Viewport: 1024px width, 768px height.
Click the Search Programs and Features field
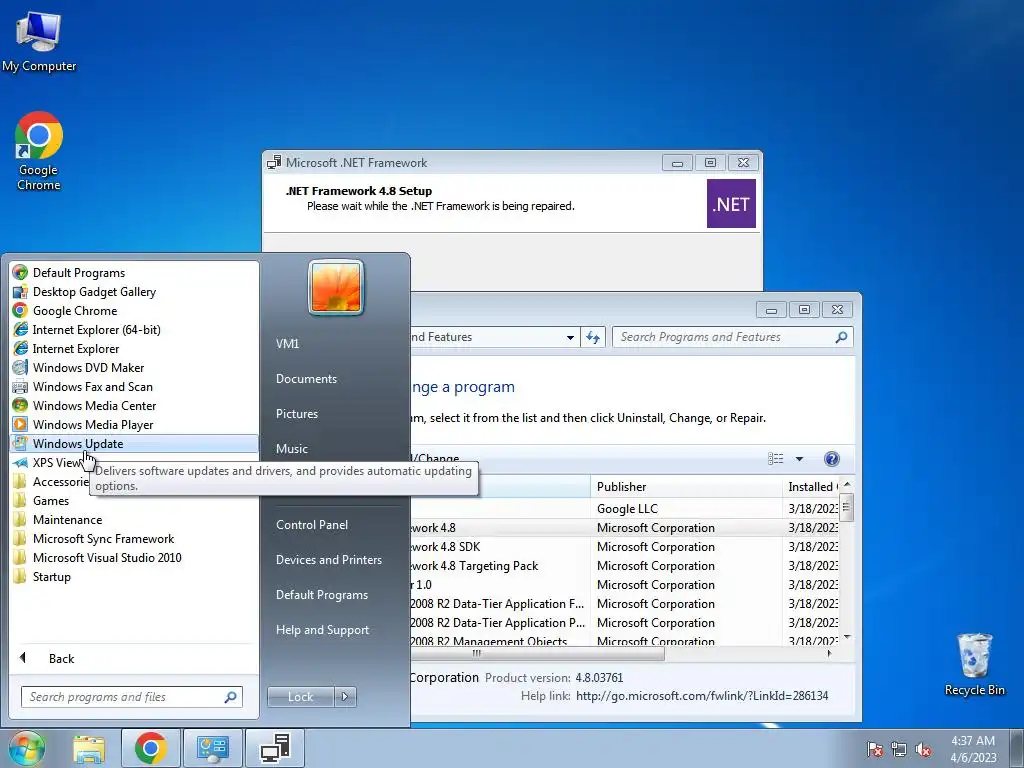tap(732, 337)
